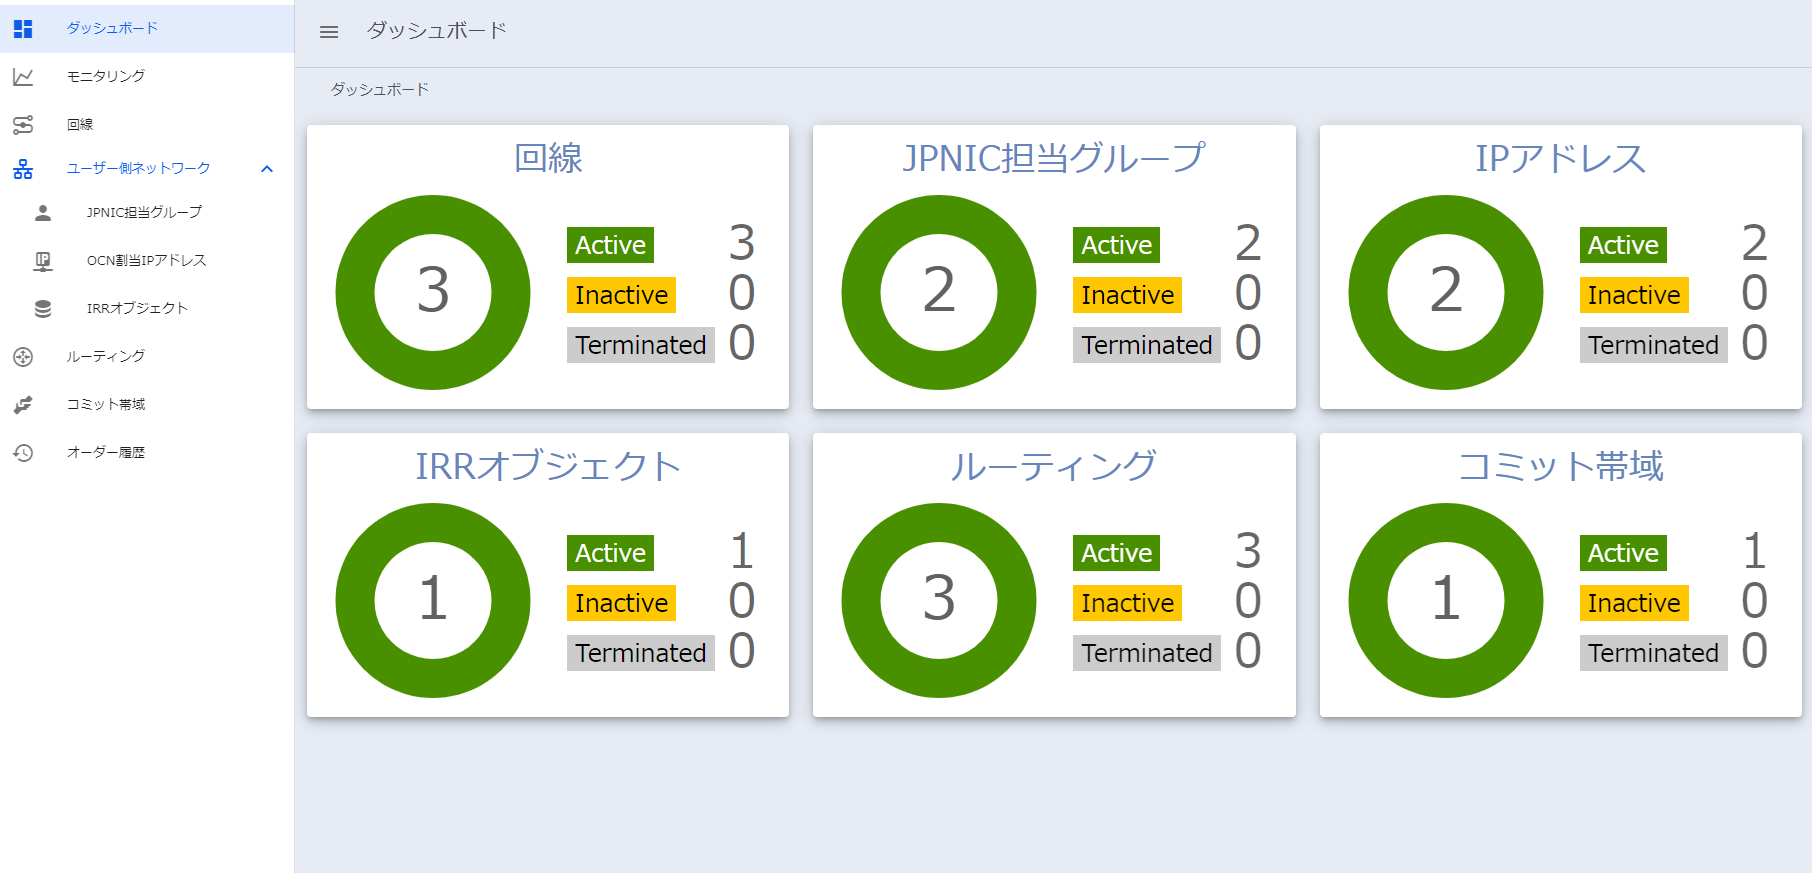Select オーダー履歴 in the sidebar
The width and height of the screenshot is (1812, 873).
pos(106,453)
